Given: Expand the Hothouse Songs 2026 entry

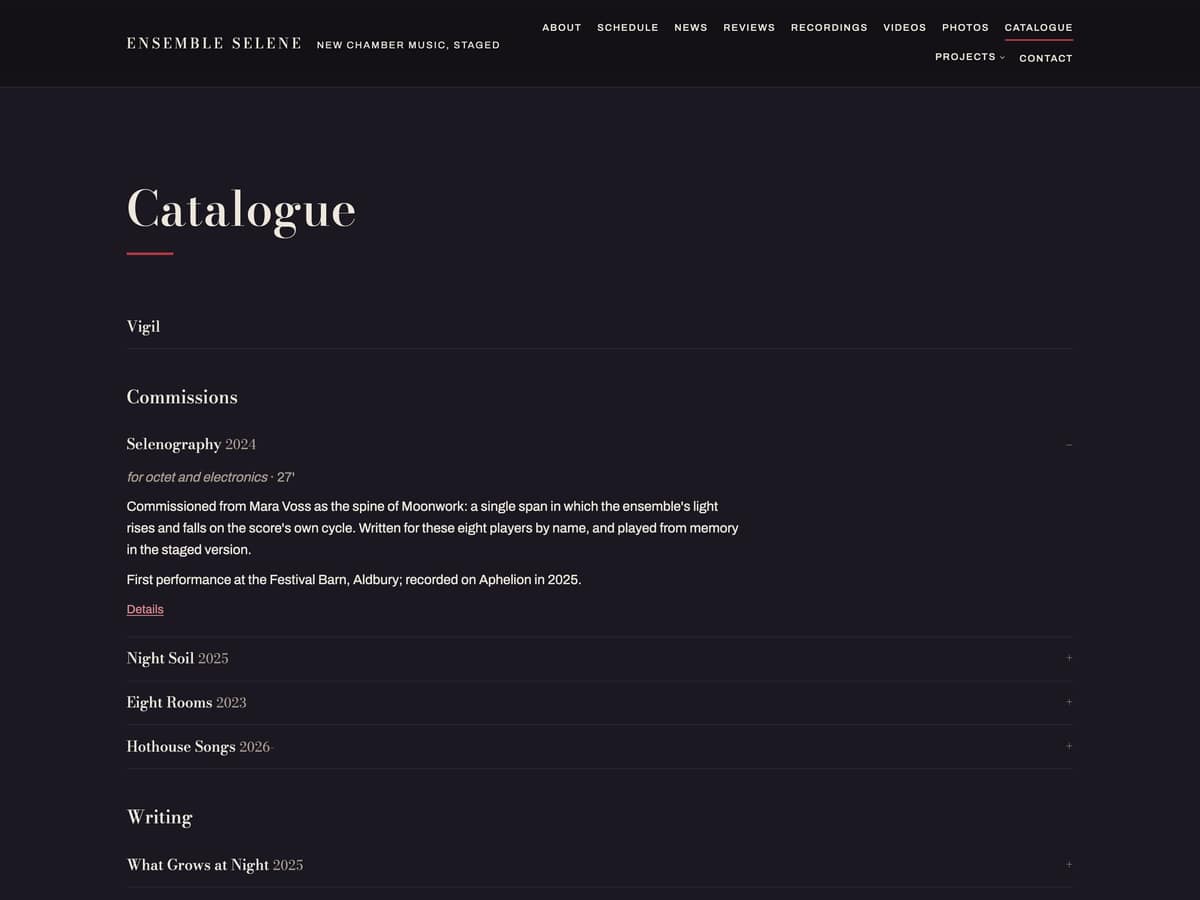Looking at the screenshot, I should click(599, 746).
